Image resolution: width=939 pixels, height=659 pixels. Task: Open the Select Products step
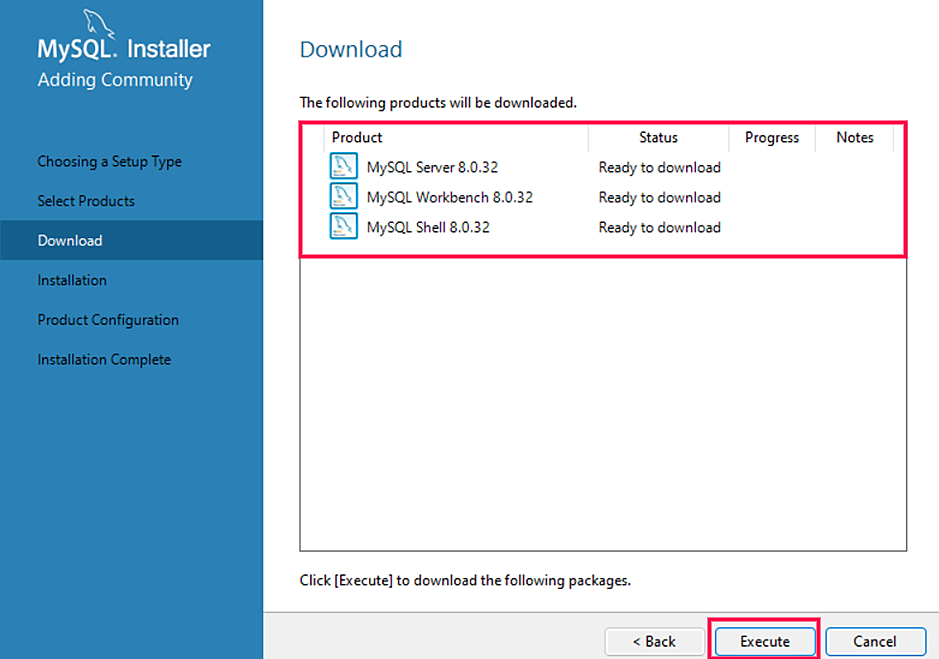click(x=86, y=201)
